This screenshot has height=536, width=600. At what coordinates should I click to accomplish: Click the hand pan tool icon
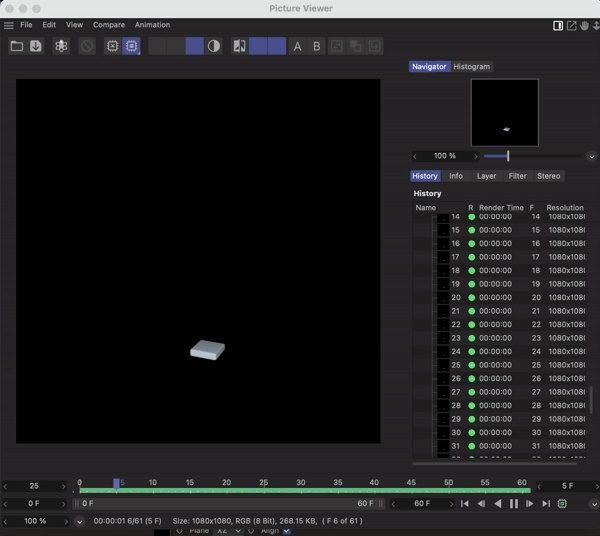(584, 25)
